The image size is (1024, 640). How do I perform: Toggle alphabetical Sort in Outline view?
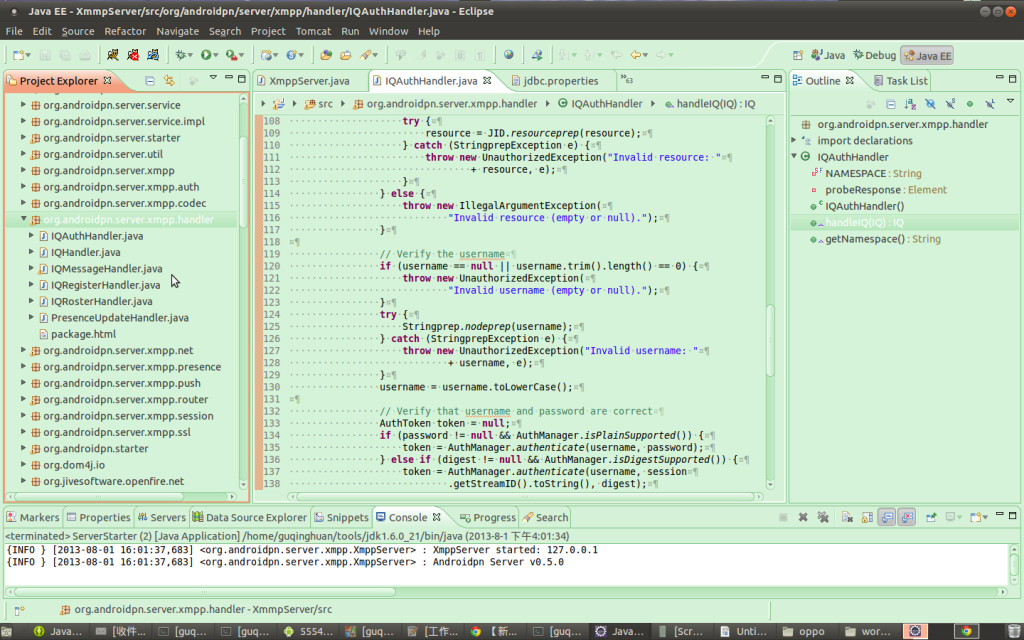tap(909, 103)
